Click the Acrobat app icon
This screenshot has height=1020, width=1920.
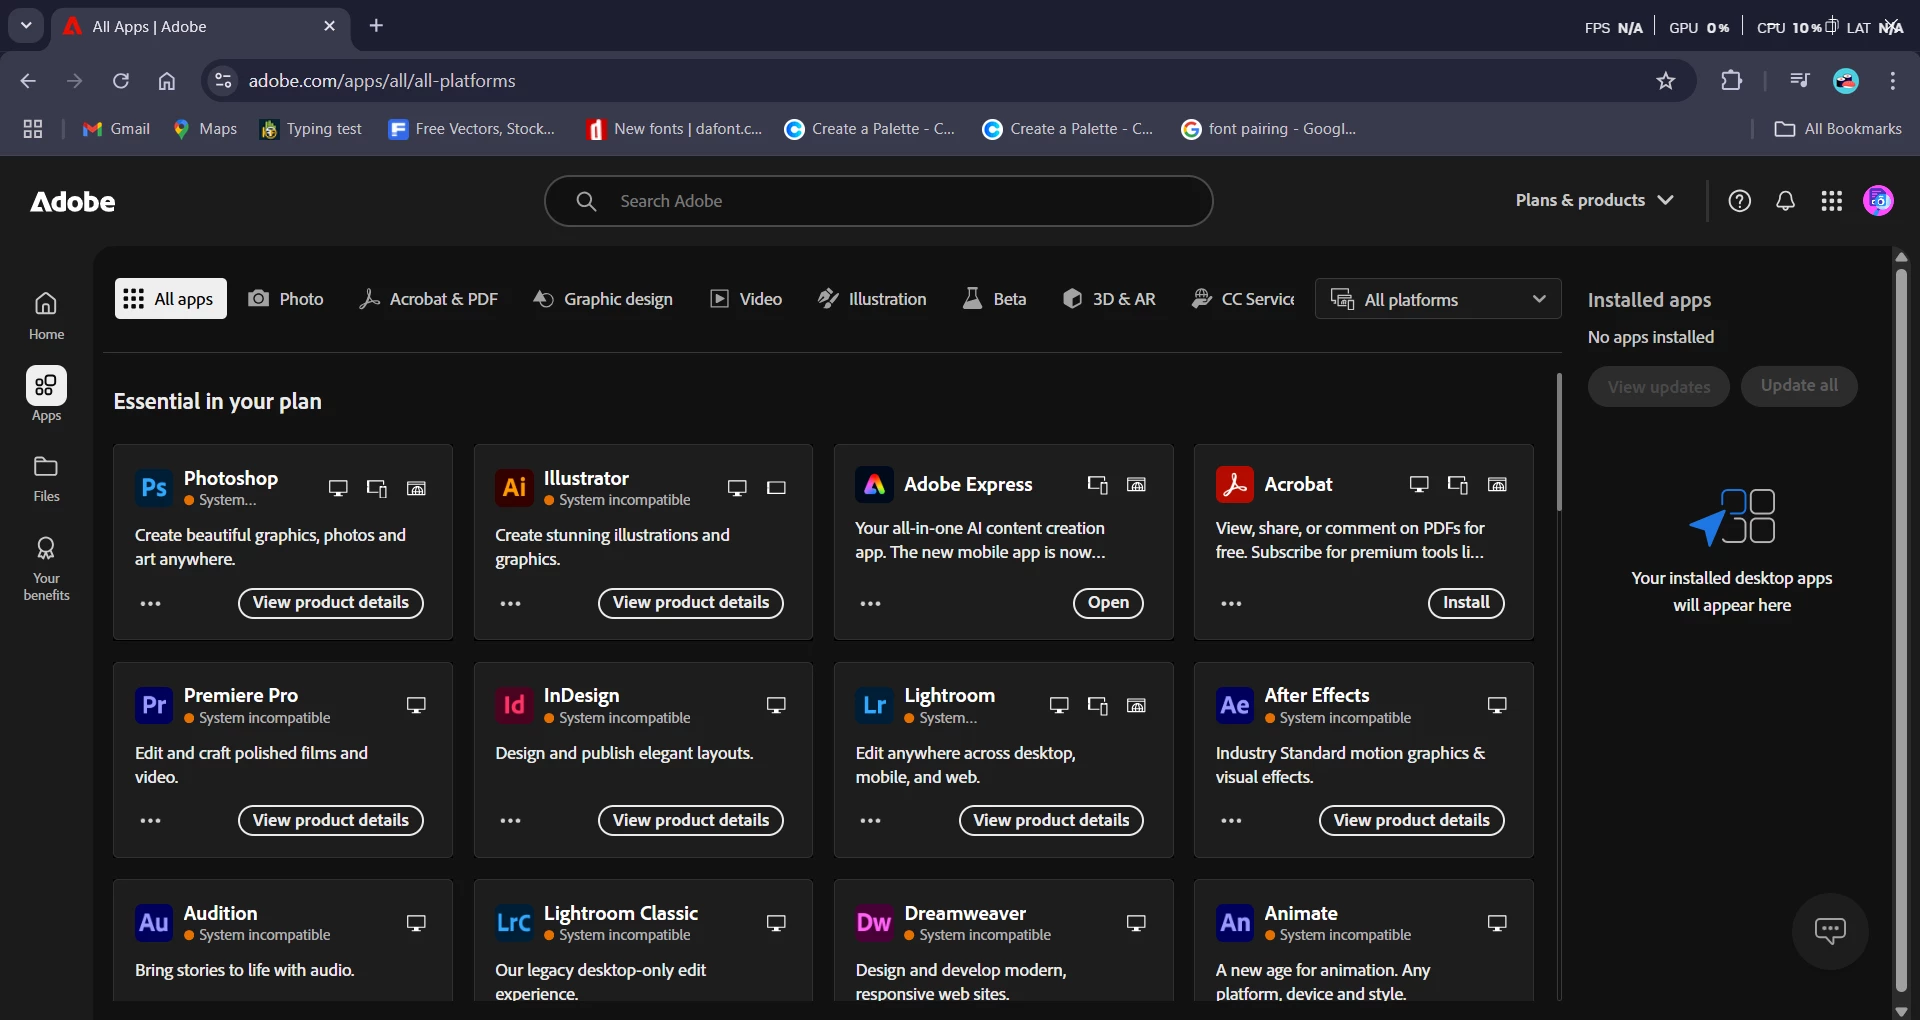point(1235,484)
